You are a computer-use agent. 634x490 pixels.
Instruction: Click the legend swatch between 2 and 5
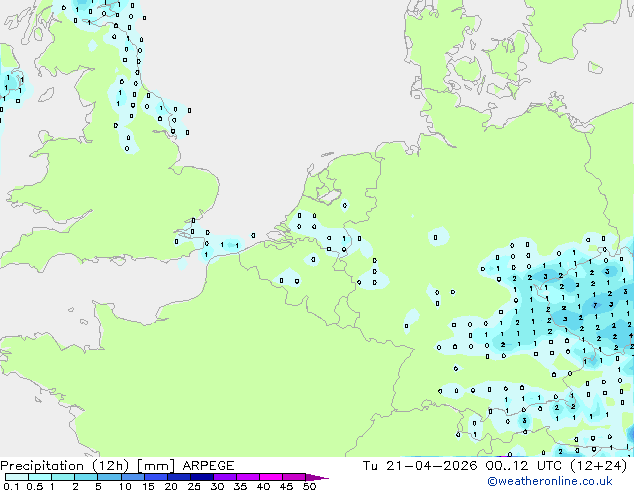tap(86, 477)
